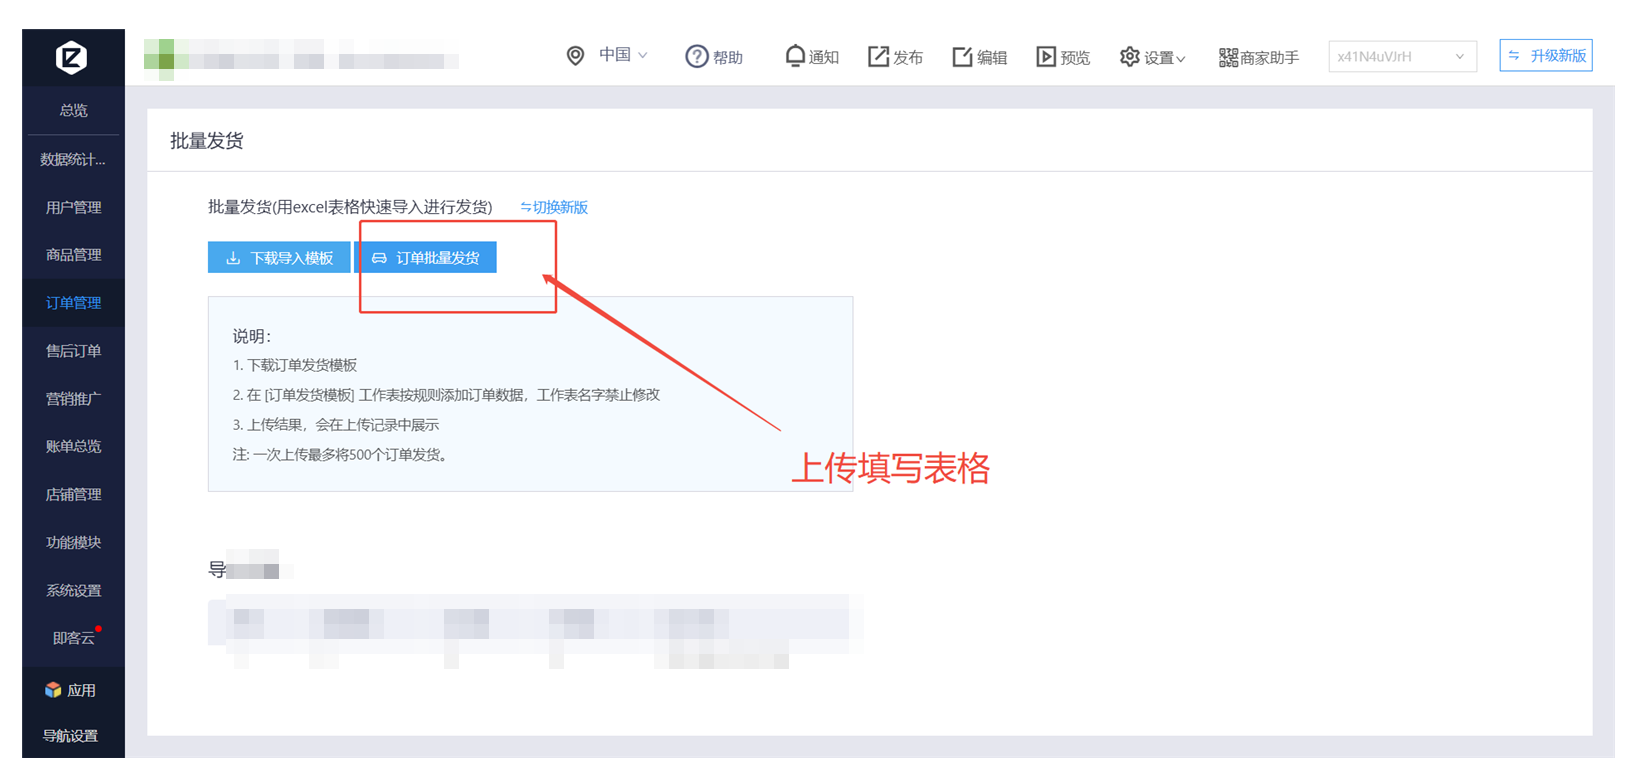Open 即客云 in the sidebar
The height and width of the screenshot is (781, 1634).
(x=73, y=638)
